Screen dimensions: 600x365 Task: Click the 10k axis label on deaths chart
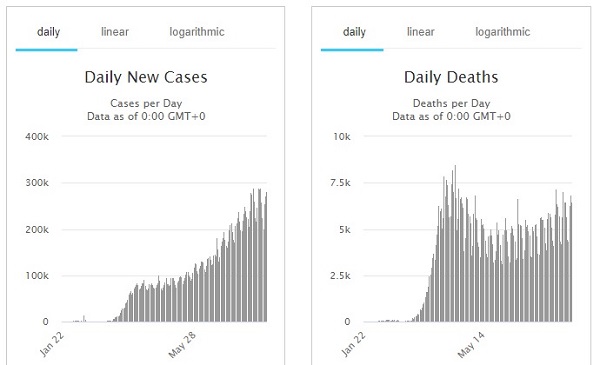342,137
